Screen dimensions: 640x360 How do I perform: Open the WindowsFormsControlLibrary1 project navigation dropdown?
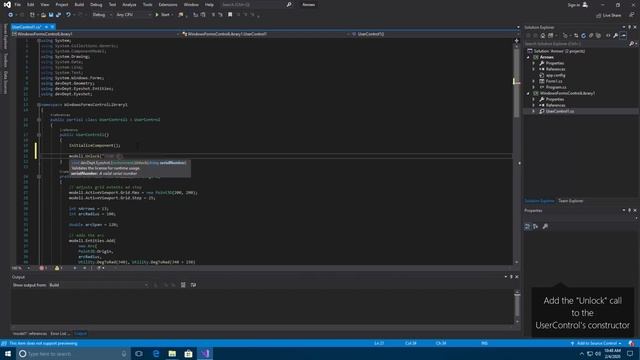96,34
